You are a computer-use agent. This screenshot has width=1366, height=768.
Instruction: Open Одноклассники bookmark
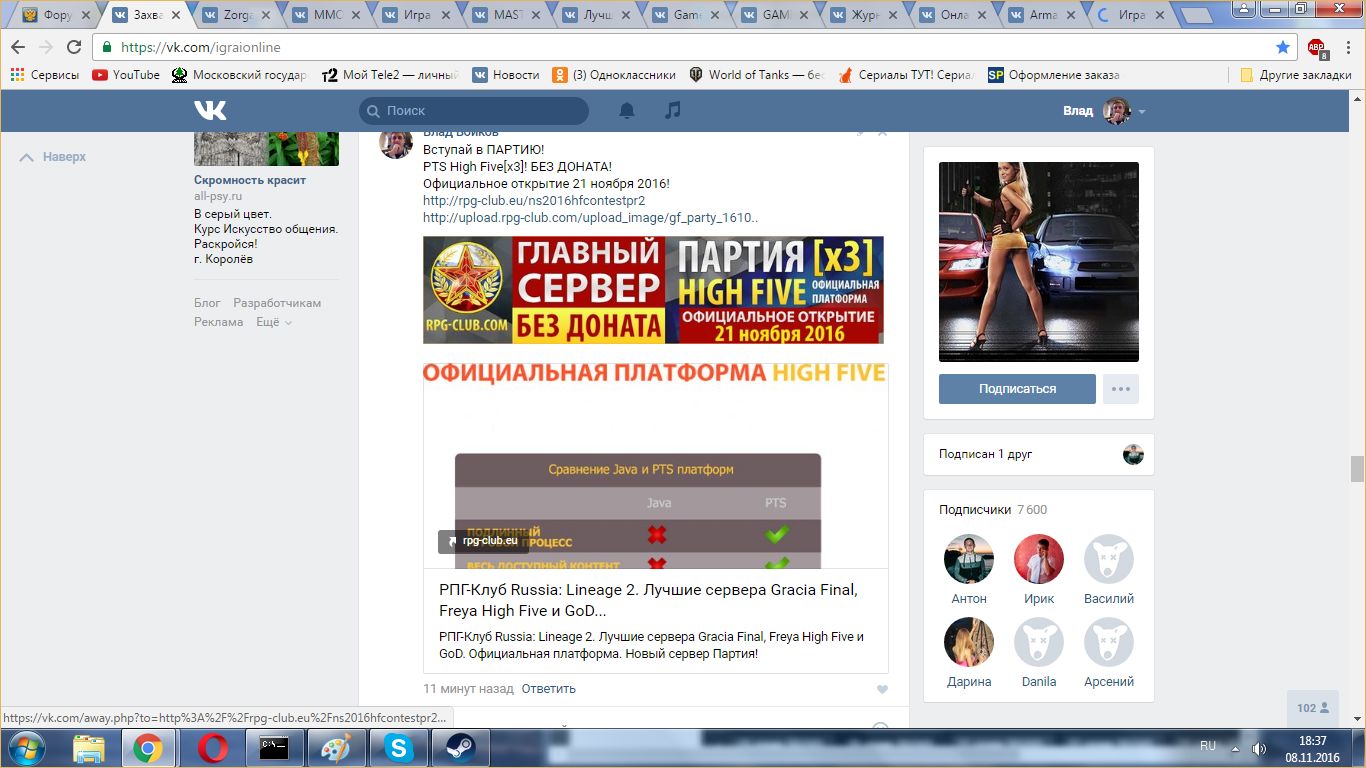coord(614,75)
